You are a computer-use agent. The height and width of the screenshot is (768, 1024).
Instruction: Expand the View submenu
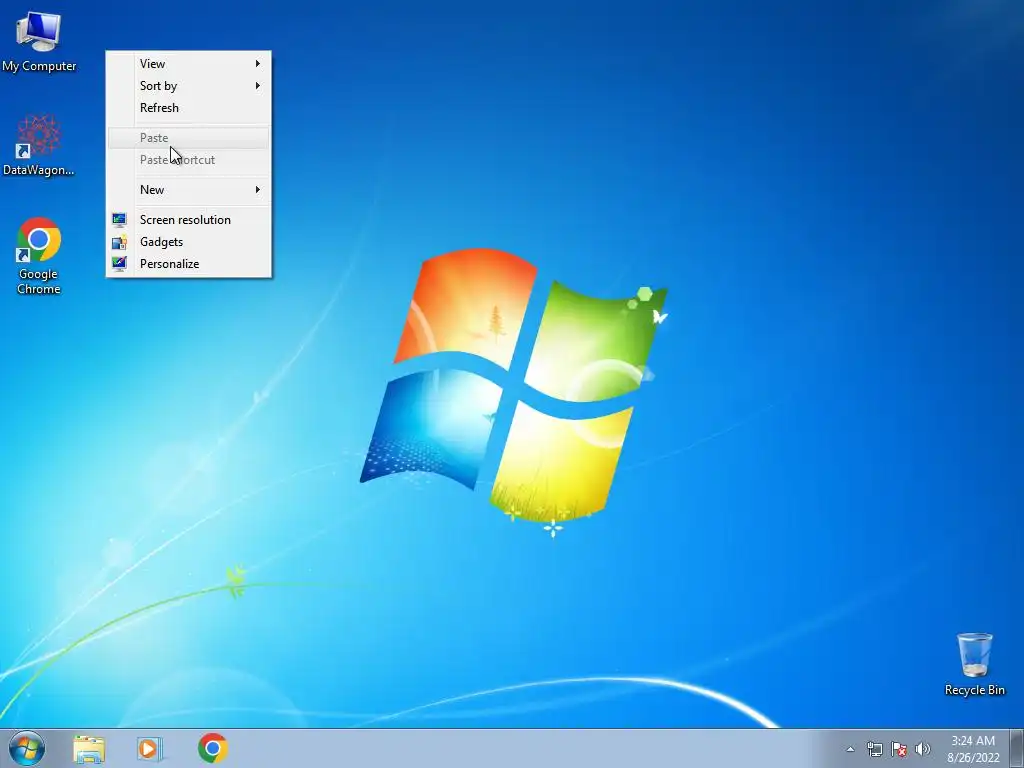click(188, 63)
